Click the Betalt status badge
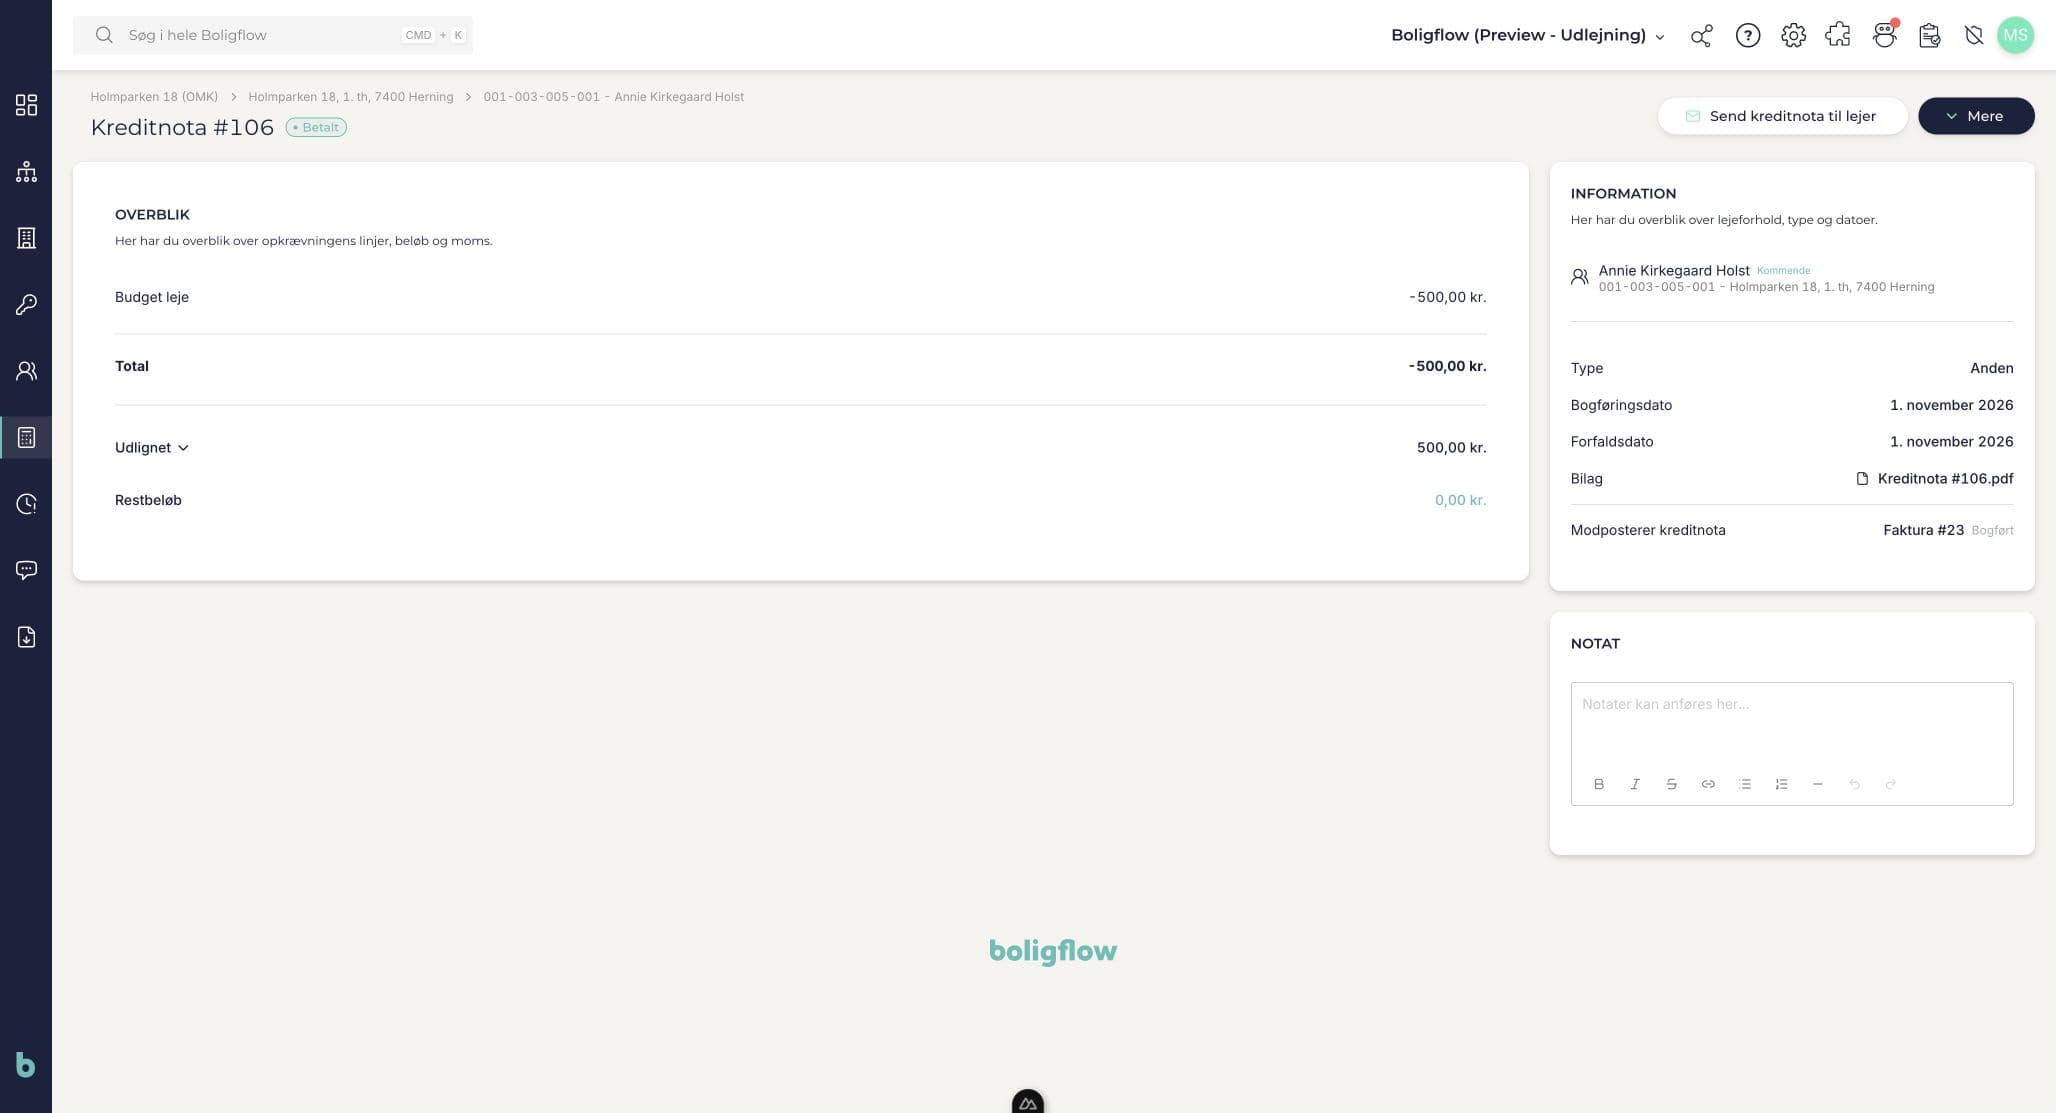Screen dimensions: 2056x1113 (316, 127)
